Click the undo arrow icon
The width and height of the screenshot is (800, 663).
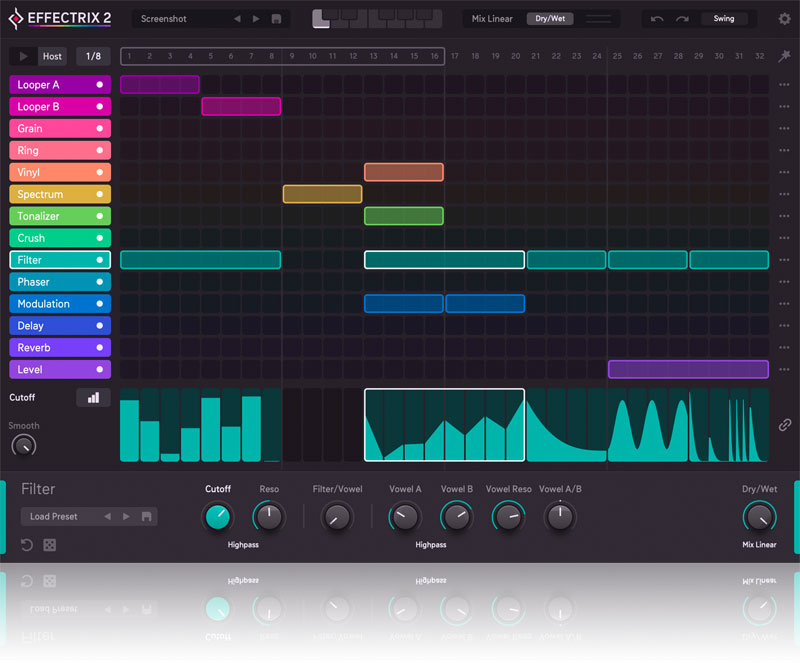point(657,19)
